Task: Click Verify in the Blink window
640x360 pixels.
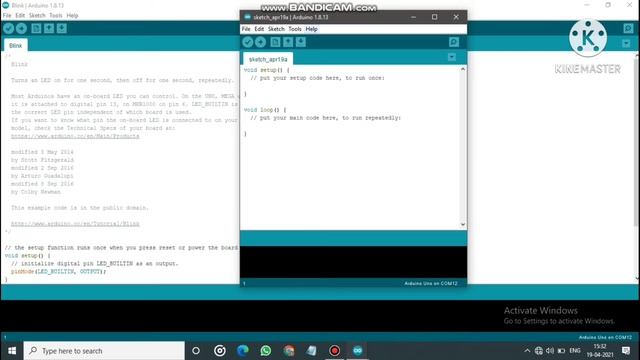Action: 9,28
